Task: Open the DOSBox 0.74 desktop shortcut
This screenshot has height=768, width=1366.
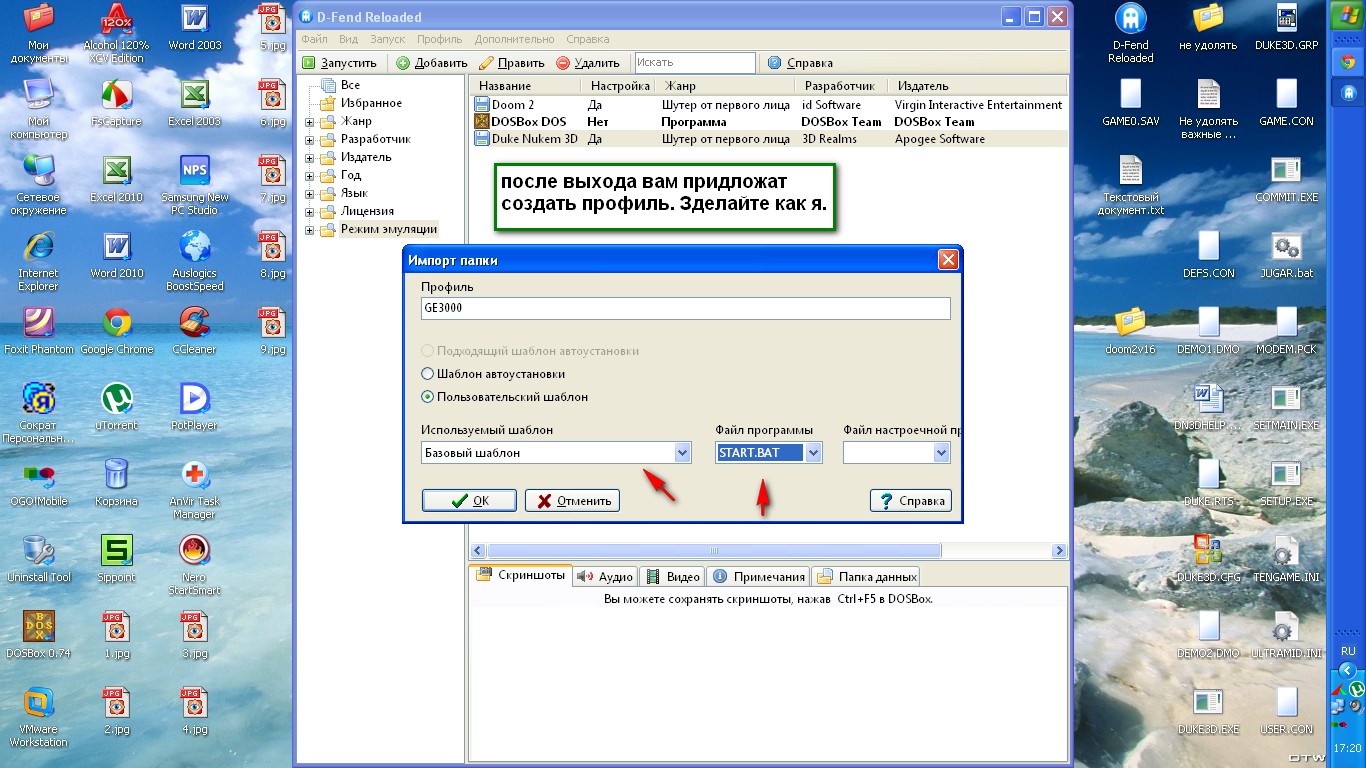Action: [x=38, y=635]
